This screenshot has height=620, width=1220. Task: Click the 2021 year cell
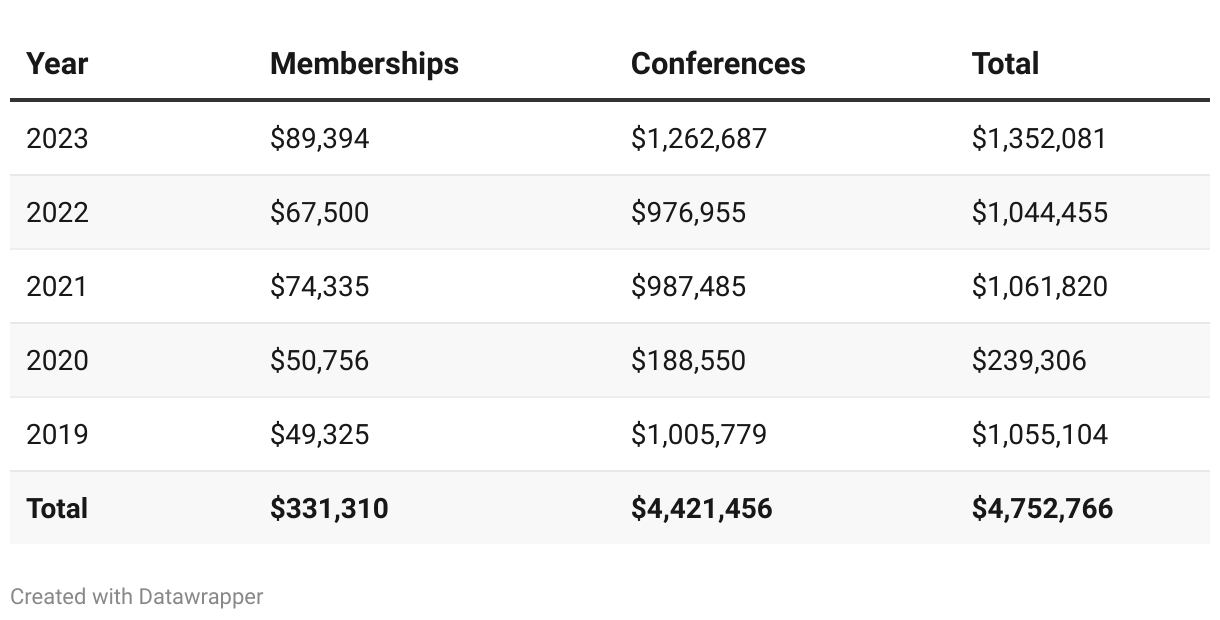57,286
